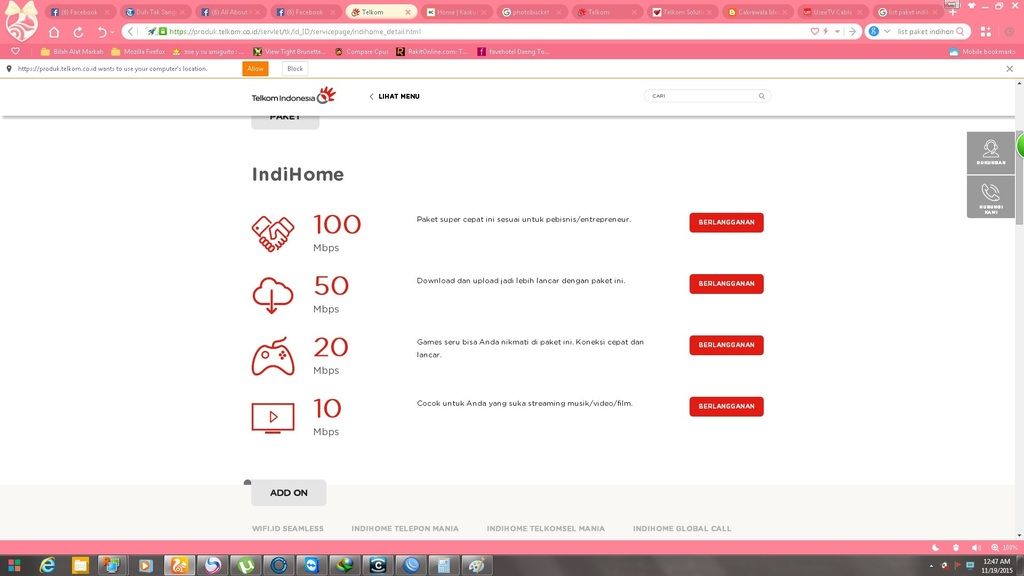Open INDIHOME TELKOMSEL MANIA link

point(546,528)
